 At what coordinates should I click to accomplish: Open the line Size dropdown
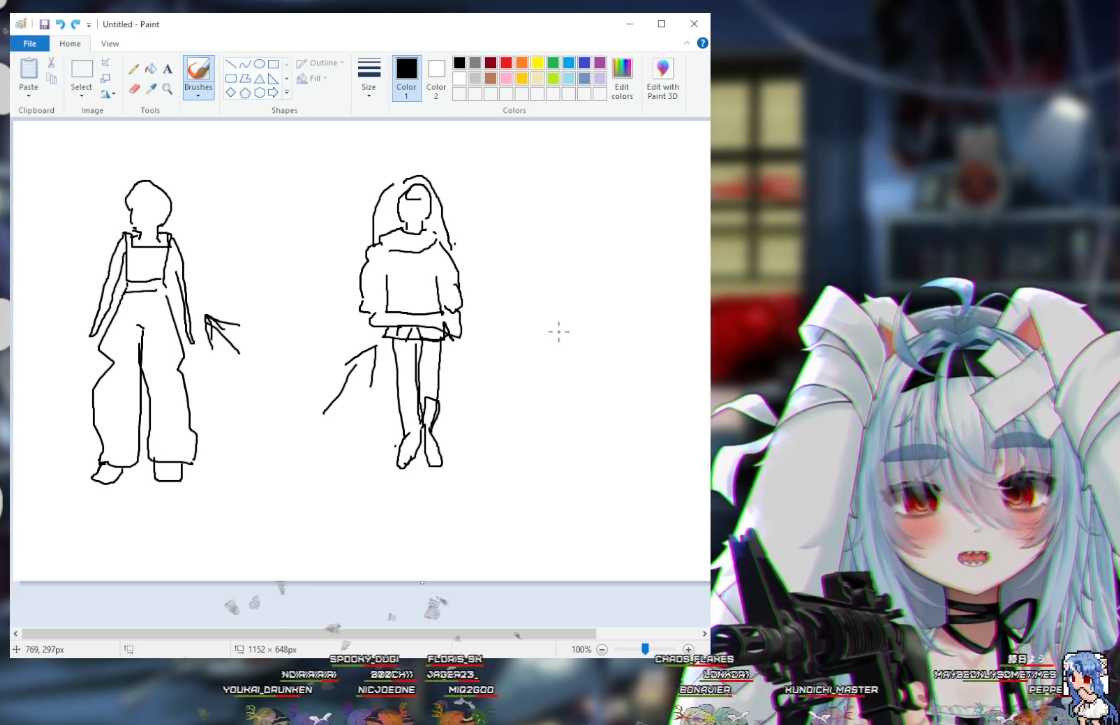pos(369,78)
